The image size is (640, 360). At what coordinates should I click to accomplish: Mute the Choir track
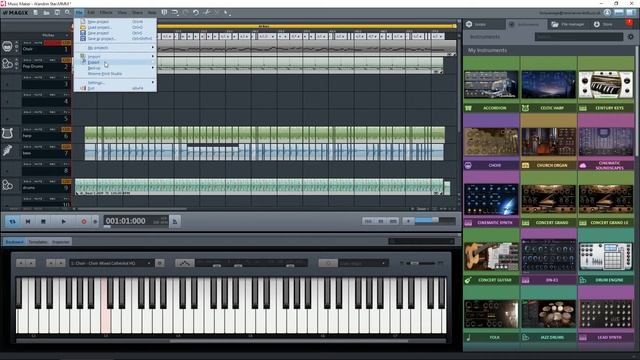tap(38, 42)
